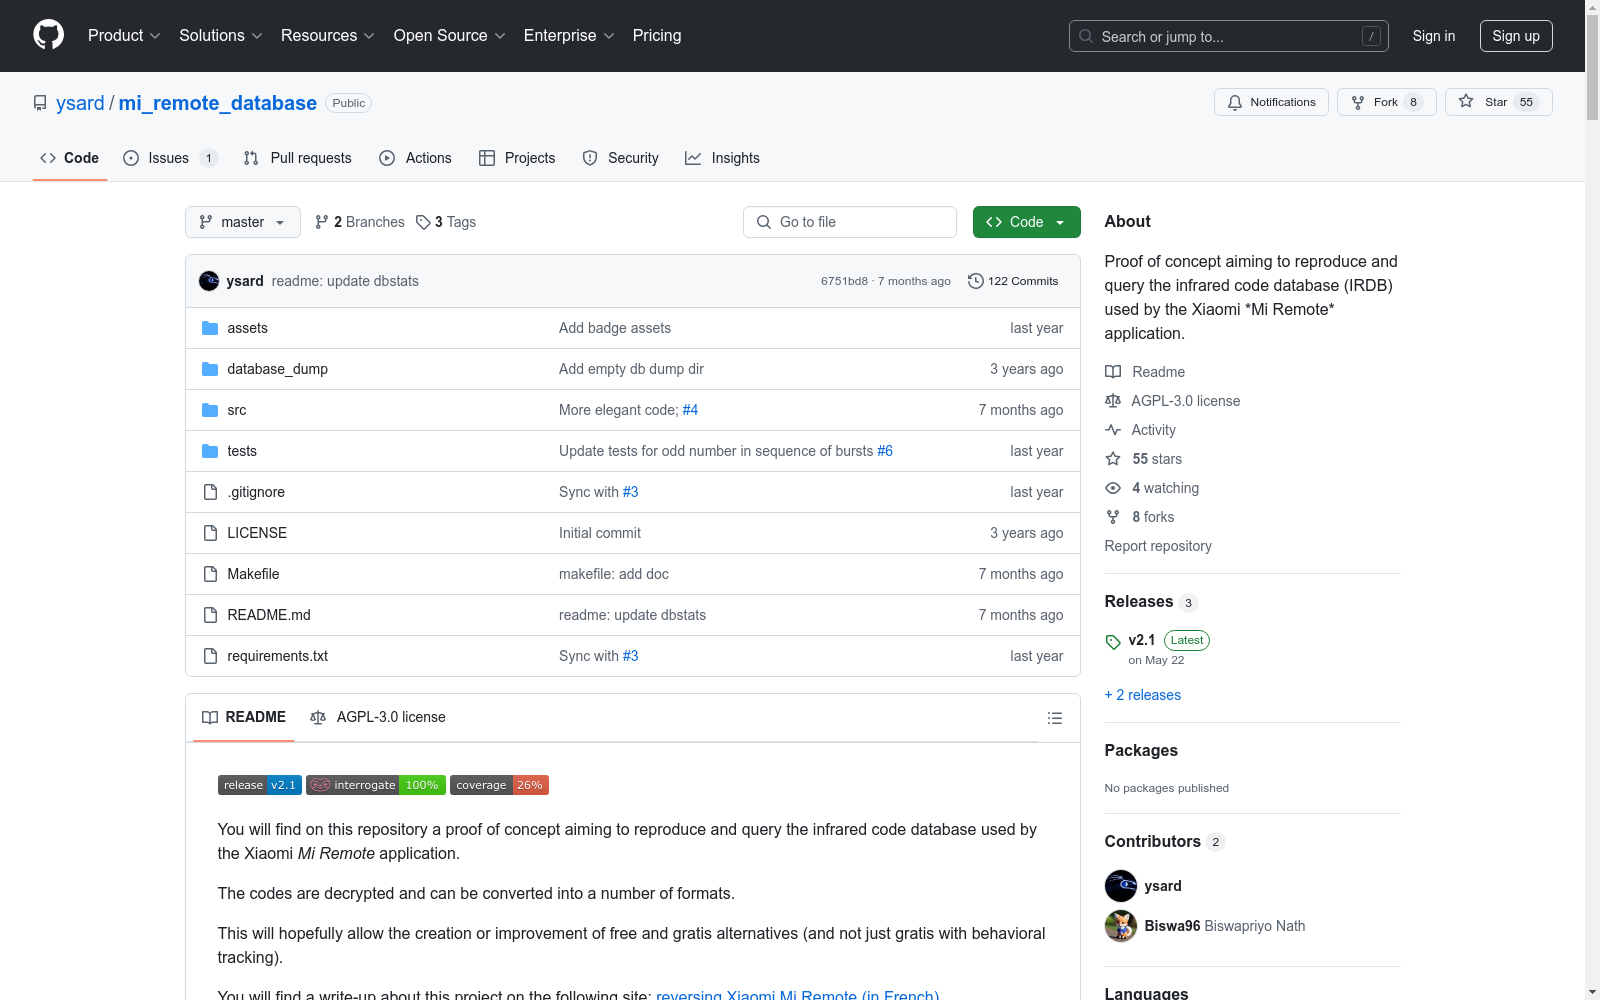This screenshot has height=1000, width=1600.
Task: Open issue #4 link in src row
Action: tap(690, 410)
